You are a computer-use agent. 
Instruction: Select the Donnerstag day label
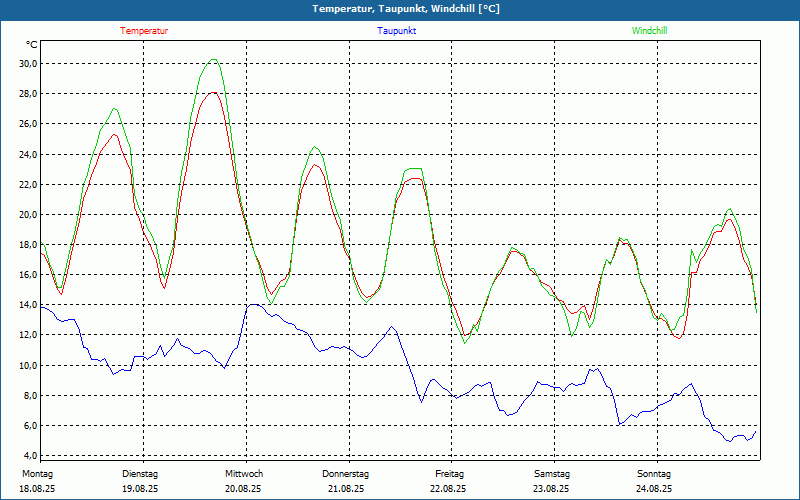[x=346, y=473]
